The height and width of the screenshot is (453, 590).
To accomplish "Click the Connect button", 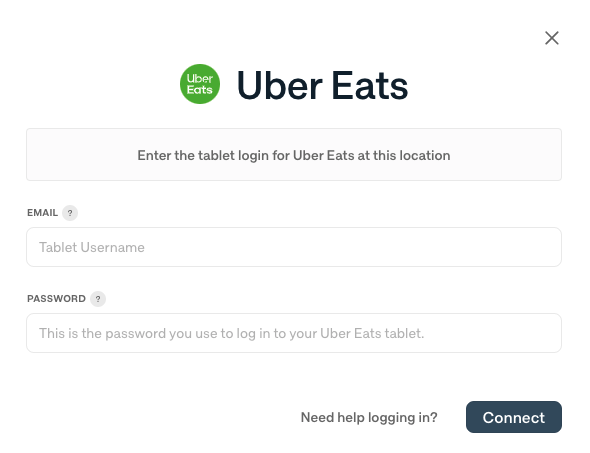I will [x=514, y=417].
